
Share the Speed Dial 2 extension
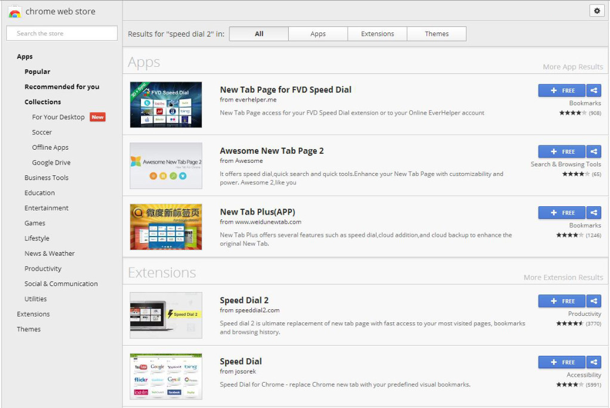594,301
